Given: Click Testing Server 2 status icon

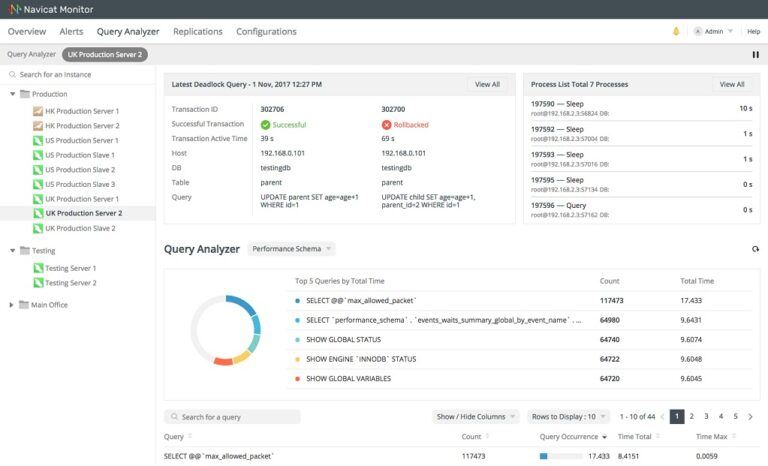Looking at the screenshot, I should tap(38, 283).
